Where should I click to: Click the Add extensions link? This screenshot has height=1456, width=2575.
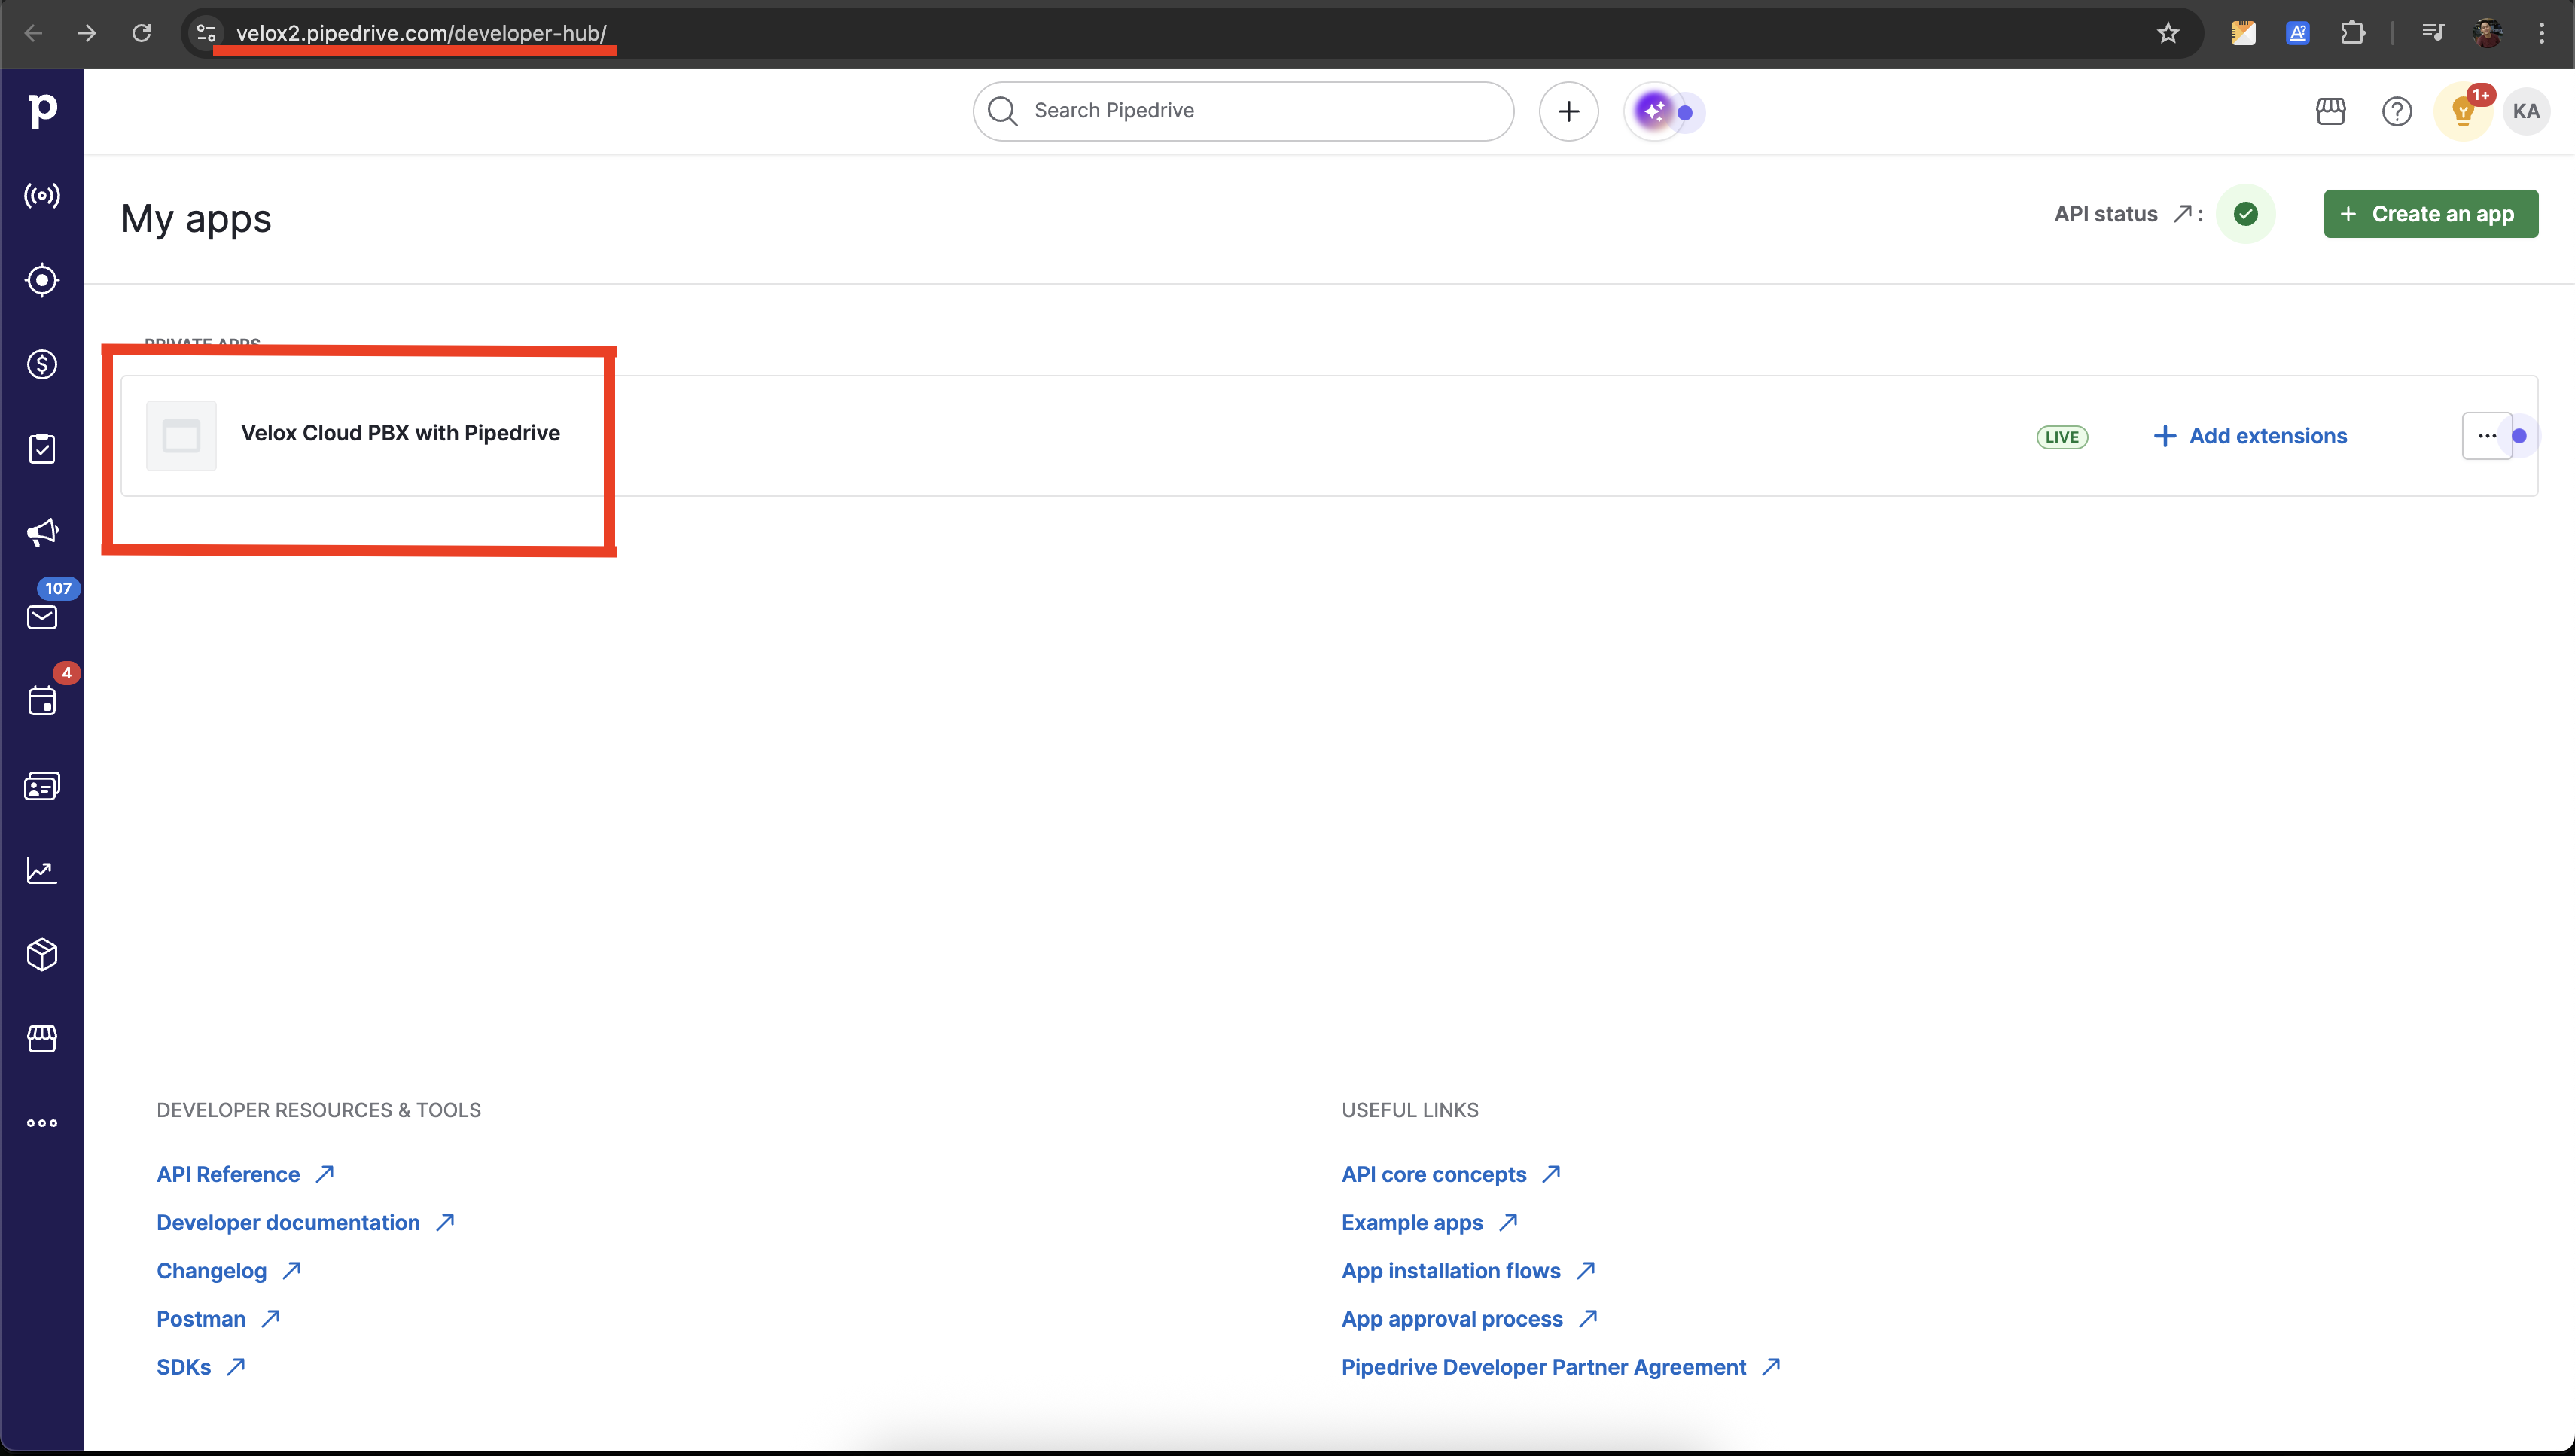point(2249,436)
